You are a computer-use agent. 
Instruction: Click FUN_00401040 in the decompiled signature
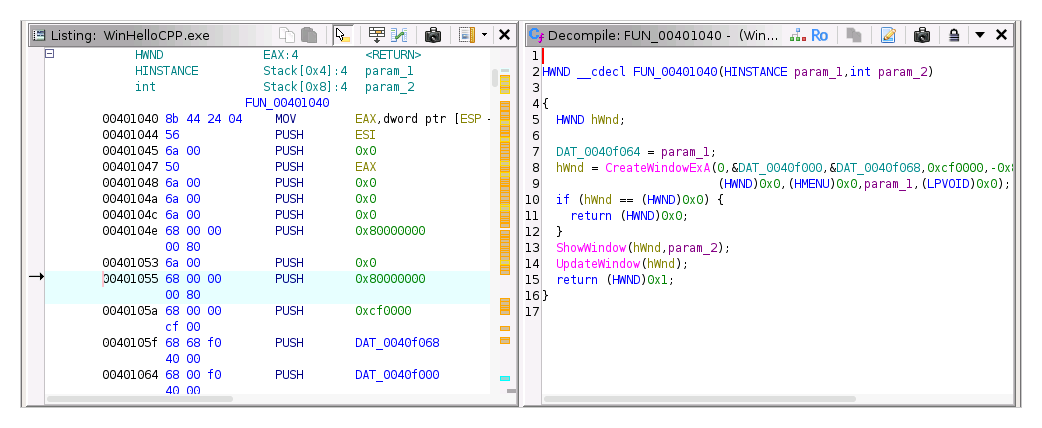[x=675, y=72]
